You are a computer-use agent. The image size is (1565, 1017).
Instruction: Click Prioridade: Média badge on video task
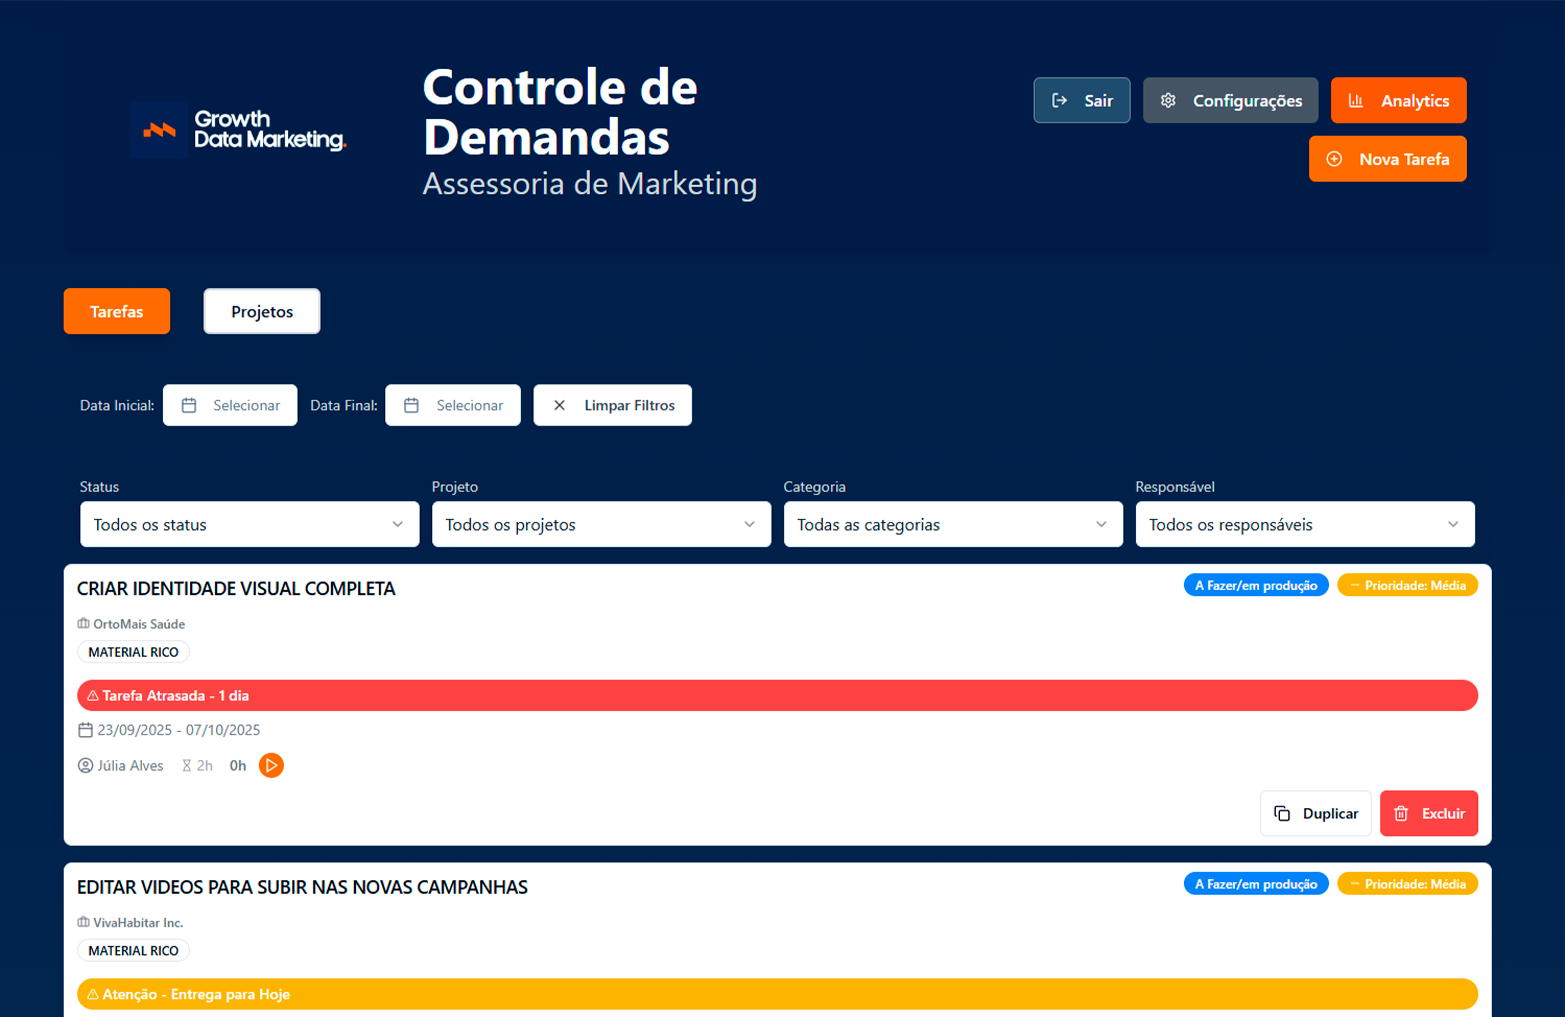[x=1407, y=884]
